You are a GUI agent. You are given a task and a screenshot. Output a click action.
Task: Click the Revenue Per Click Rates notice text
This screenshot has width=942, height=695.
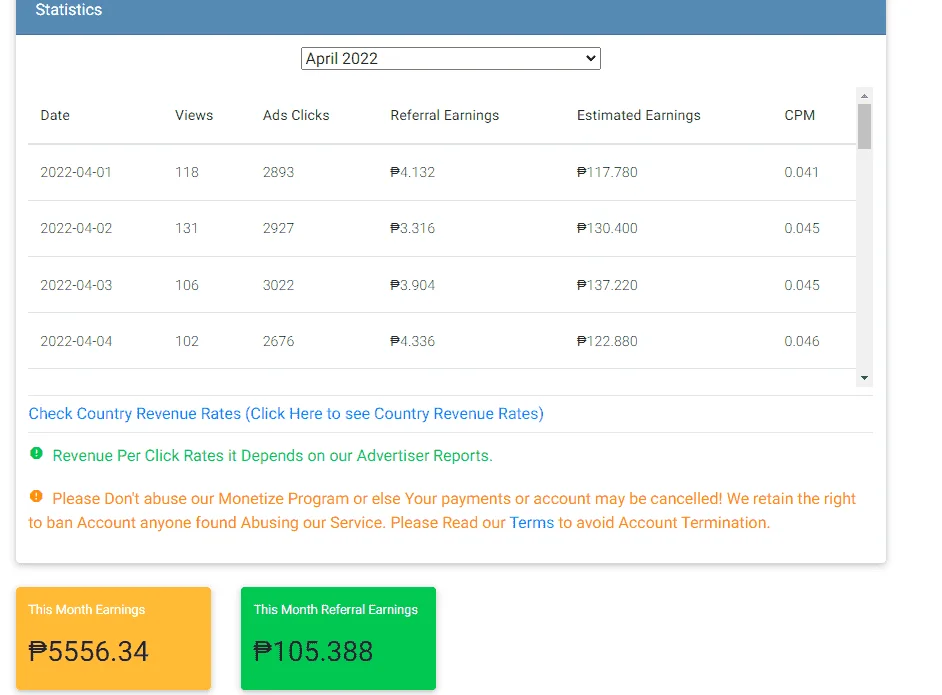[x=273, y=456]
